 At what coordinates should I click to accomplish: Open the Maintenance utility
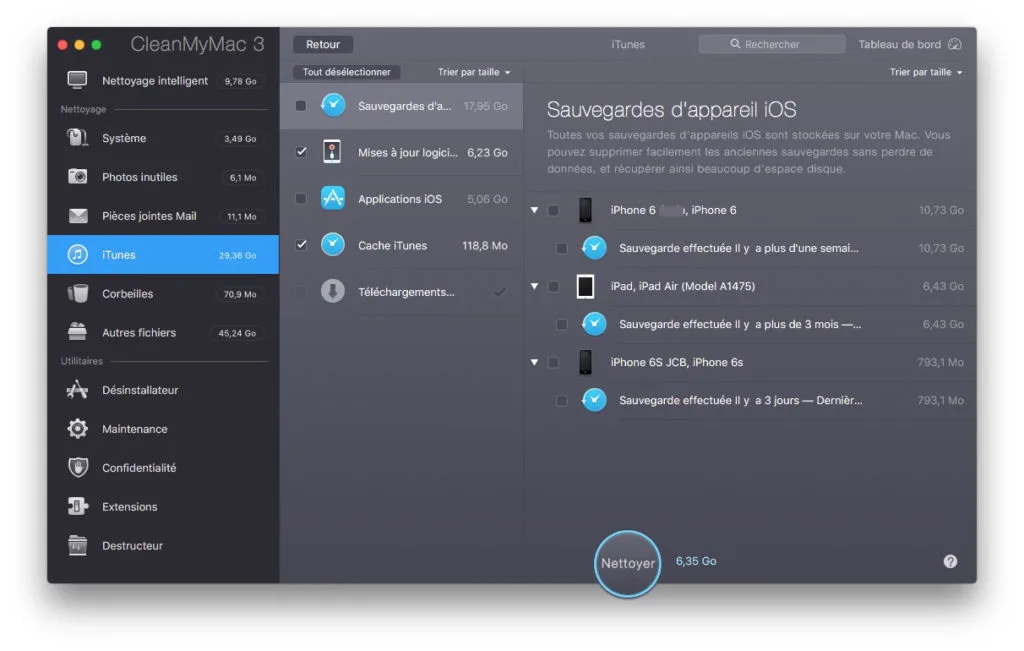(x=163, y=428)
